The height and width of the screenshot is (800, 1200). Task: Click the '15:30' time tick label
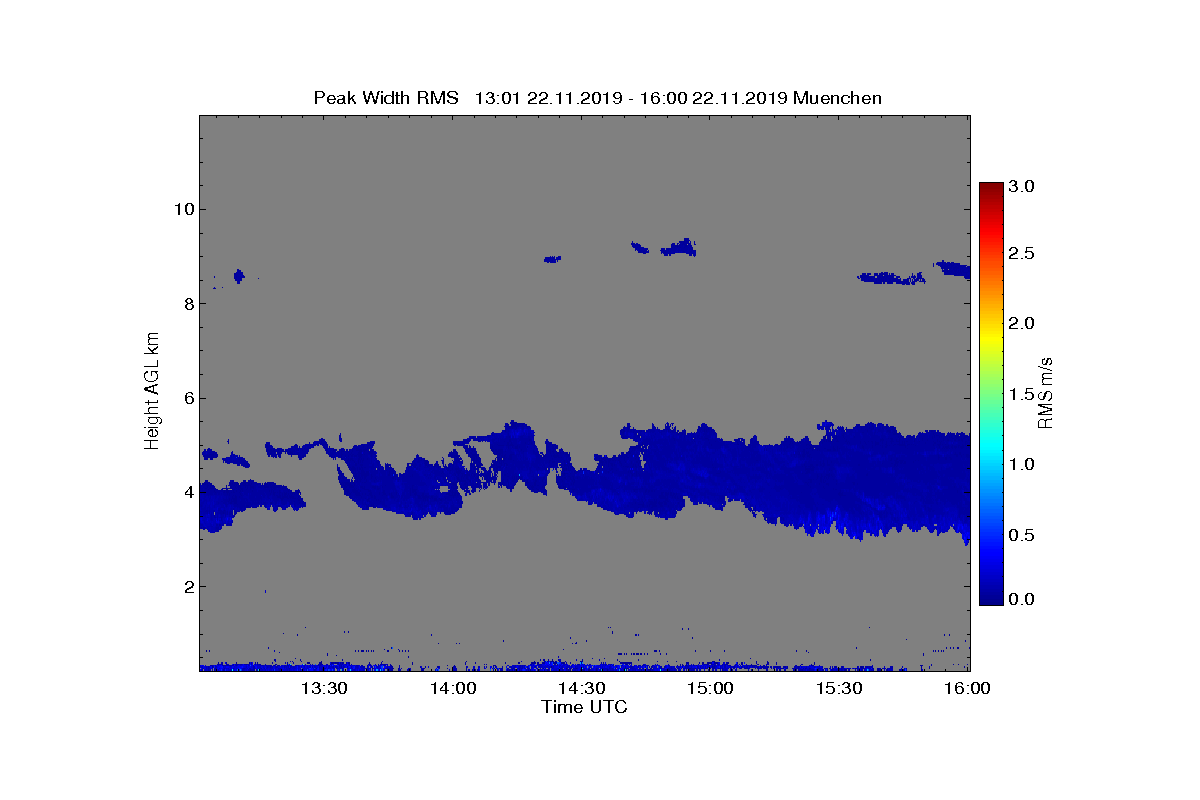[x=840, y=689]
